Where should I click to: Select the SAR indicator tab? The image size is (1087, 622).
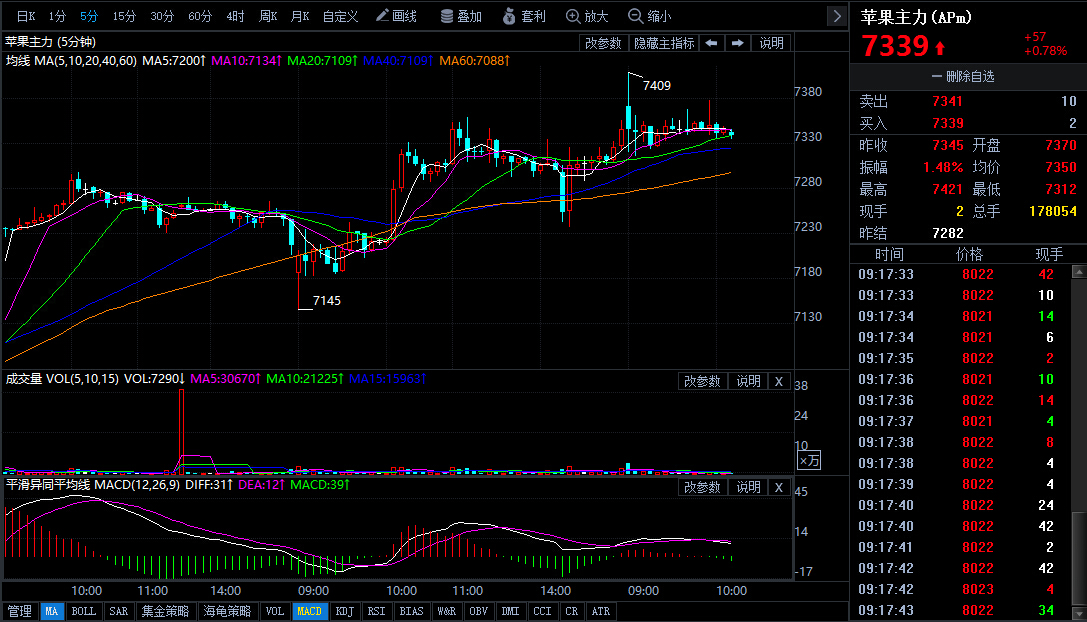(119, 611)
